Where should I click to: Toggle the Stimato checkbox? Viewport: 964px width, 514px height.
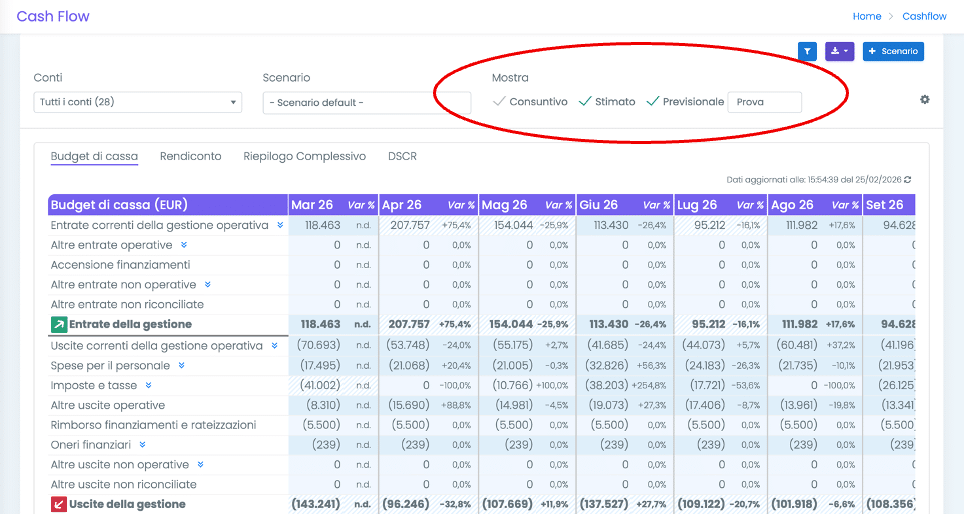pyautogui.click(x=585, y=102)
